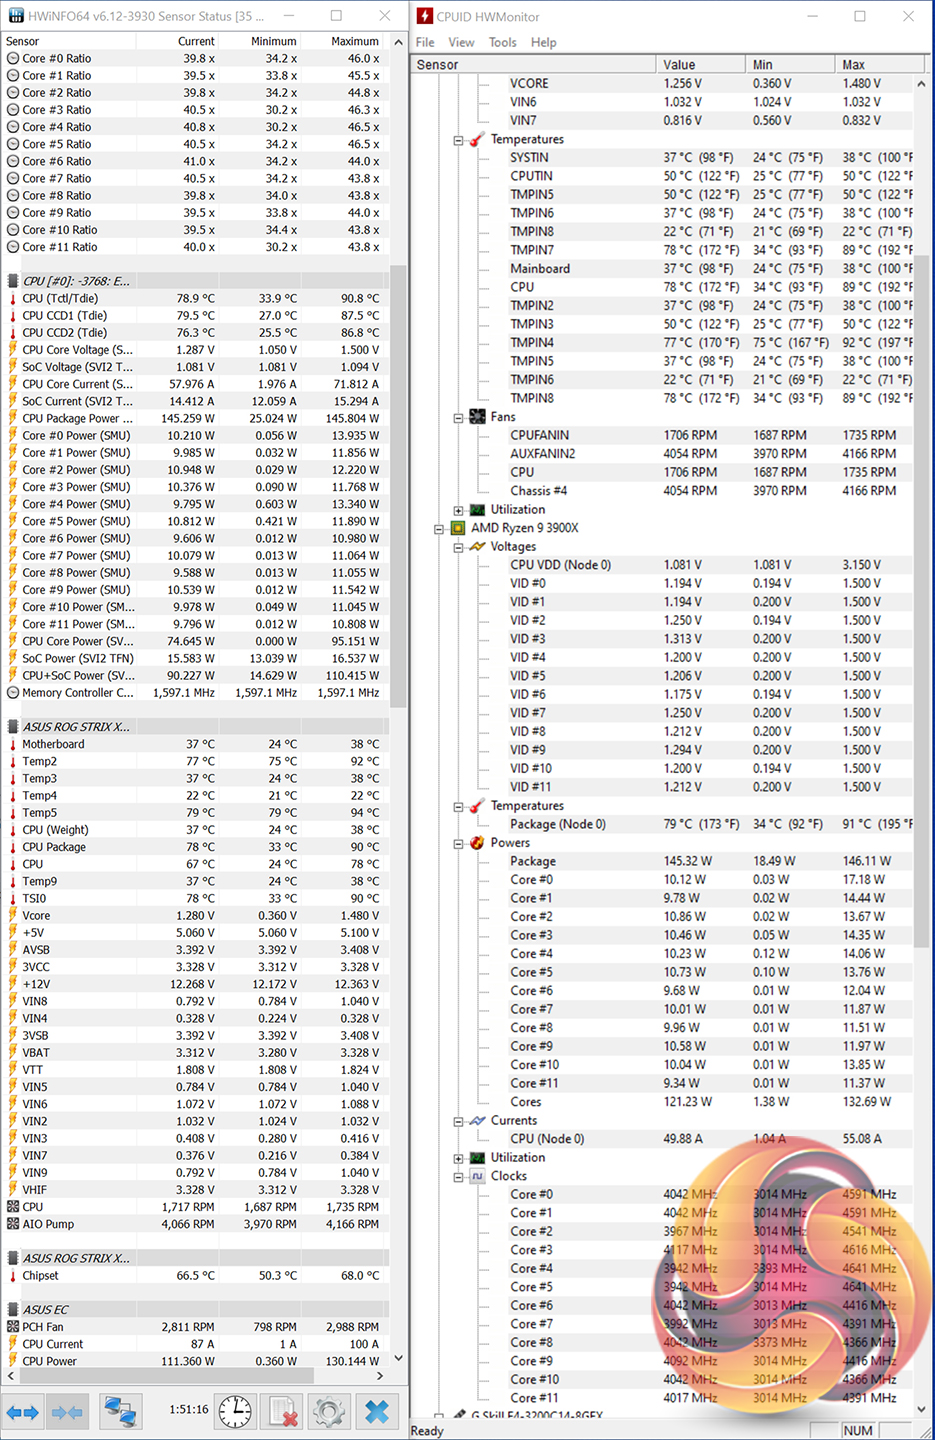
Task: Click the Current column header in HWiNFO
Action: coord(177,41)
